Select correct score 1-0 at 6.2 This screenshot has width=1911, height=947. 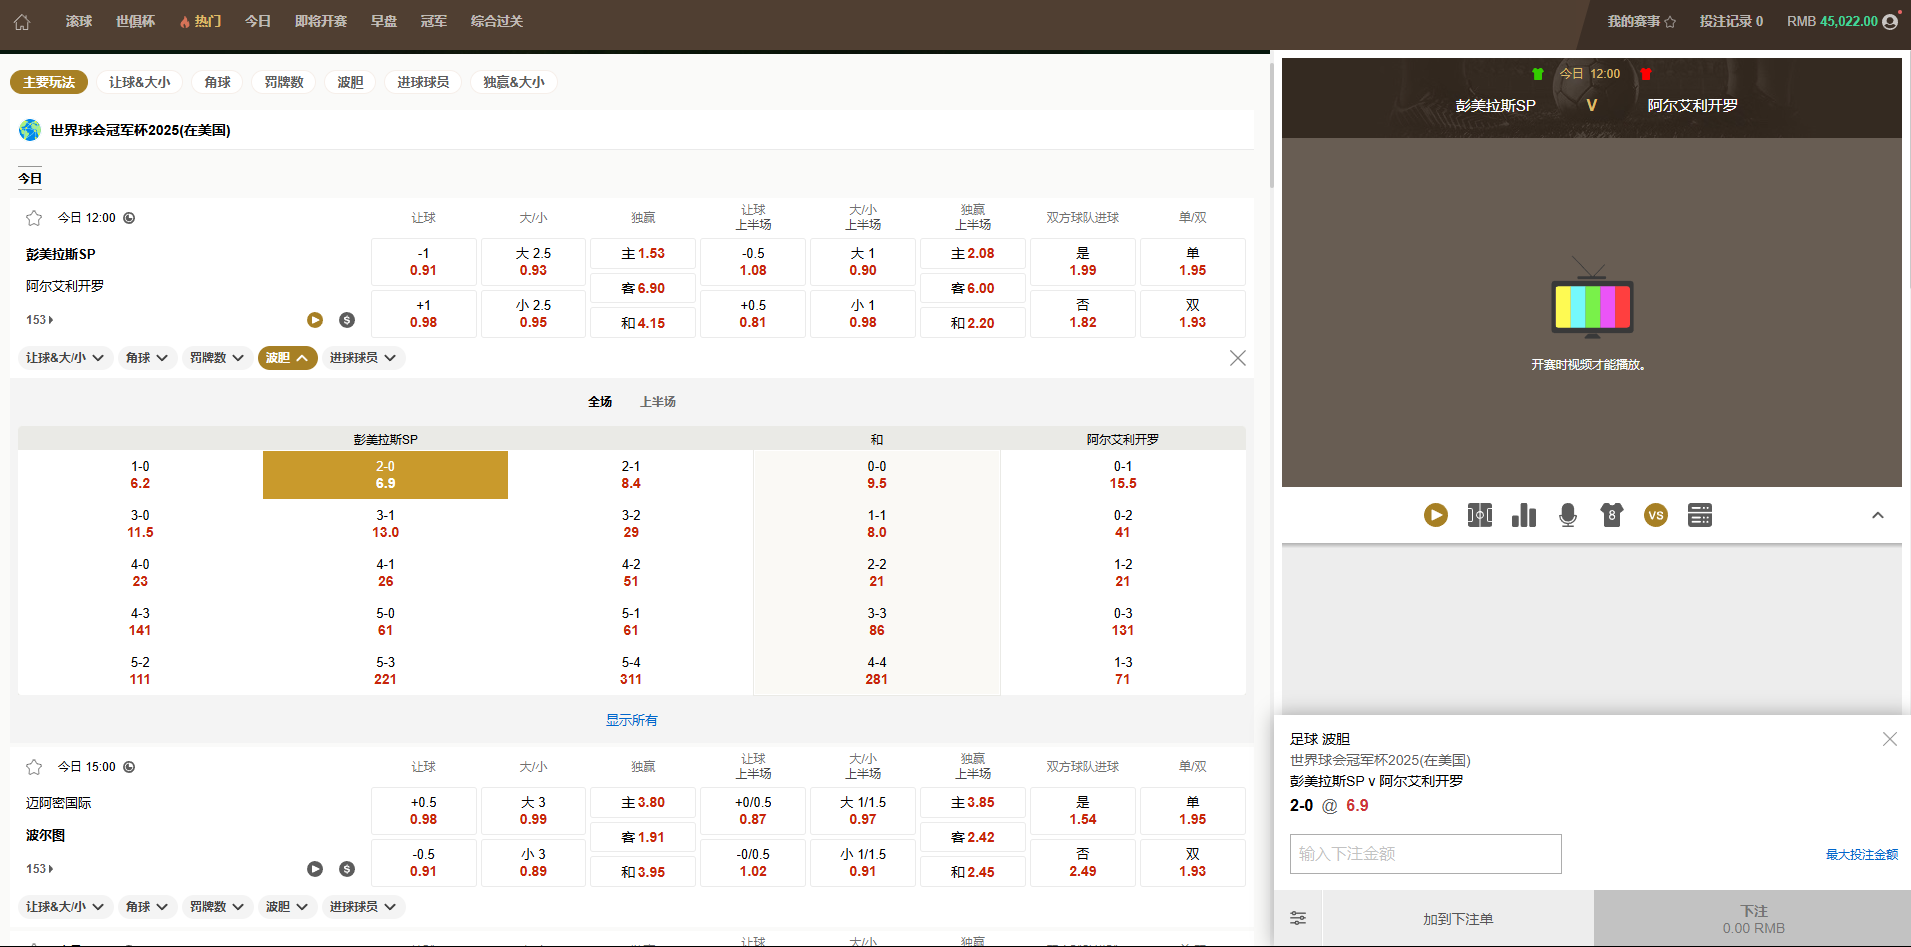pos(140,475)
